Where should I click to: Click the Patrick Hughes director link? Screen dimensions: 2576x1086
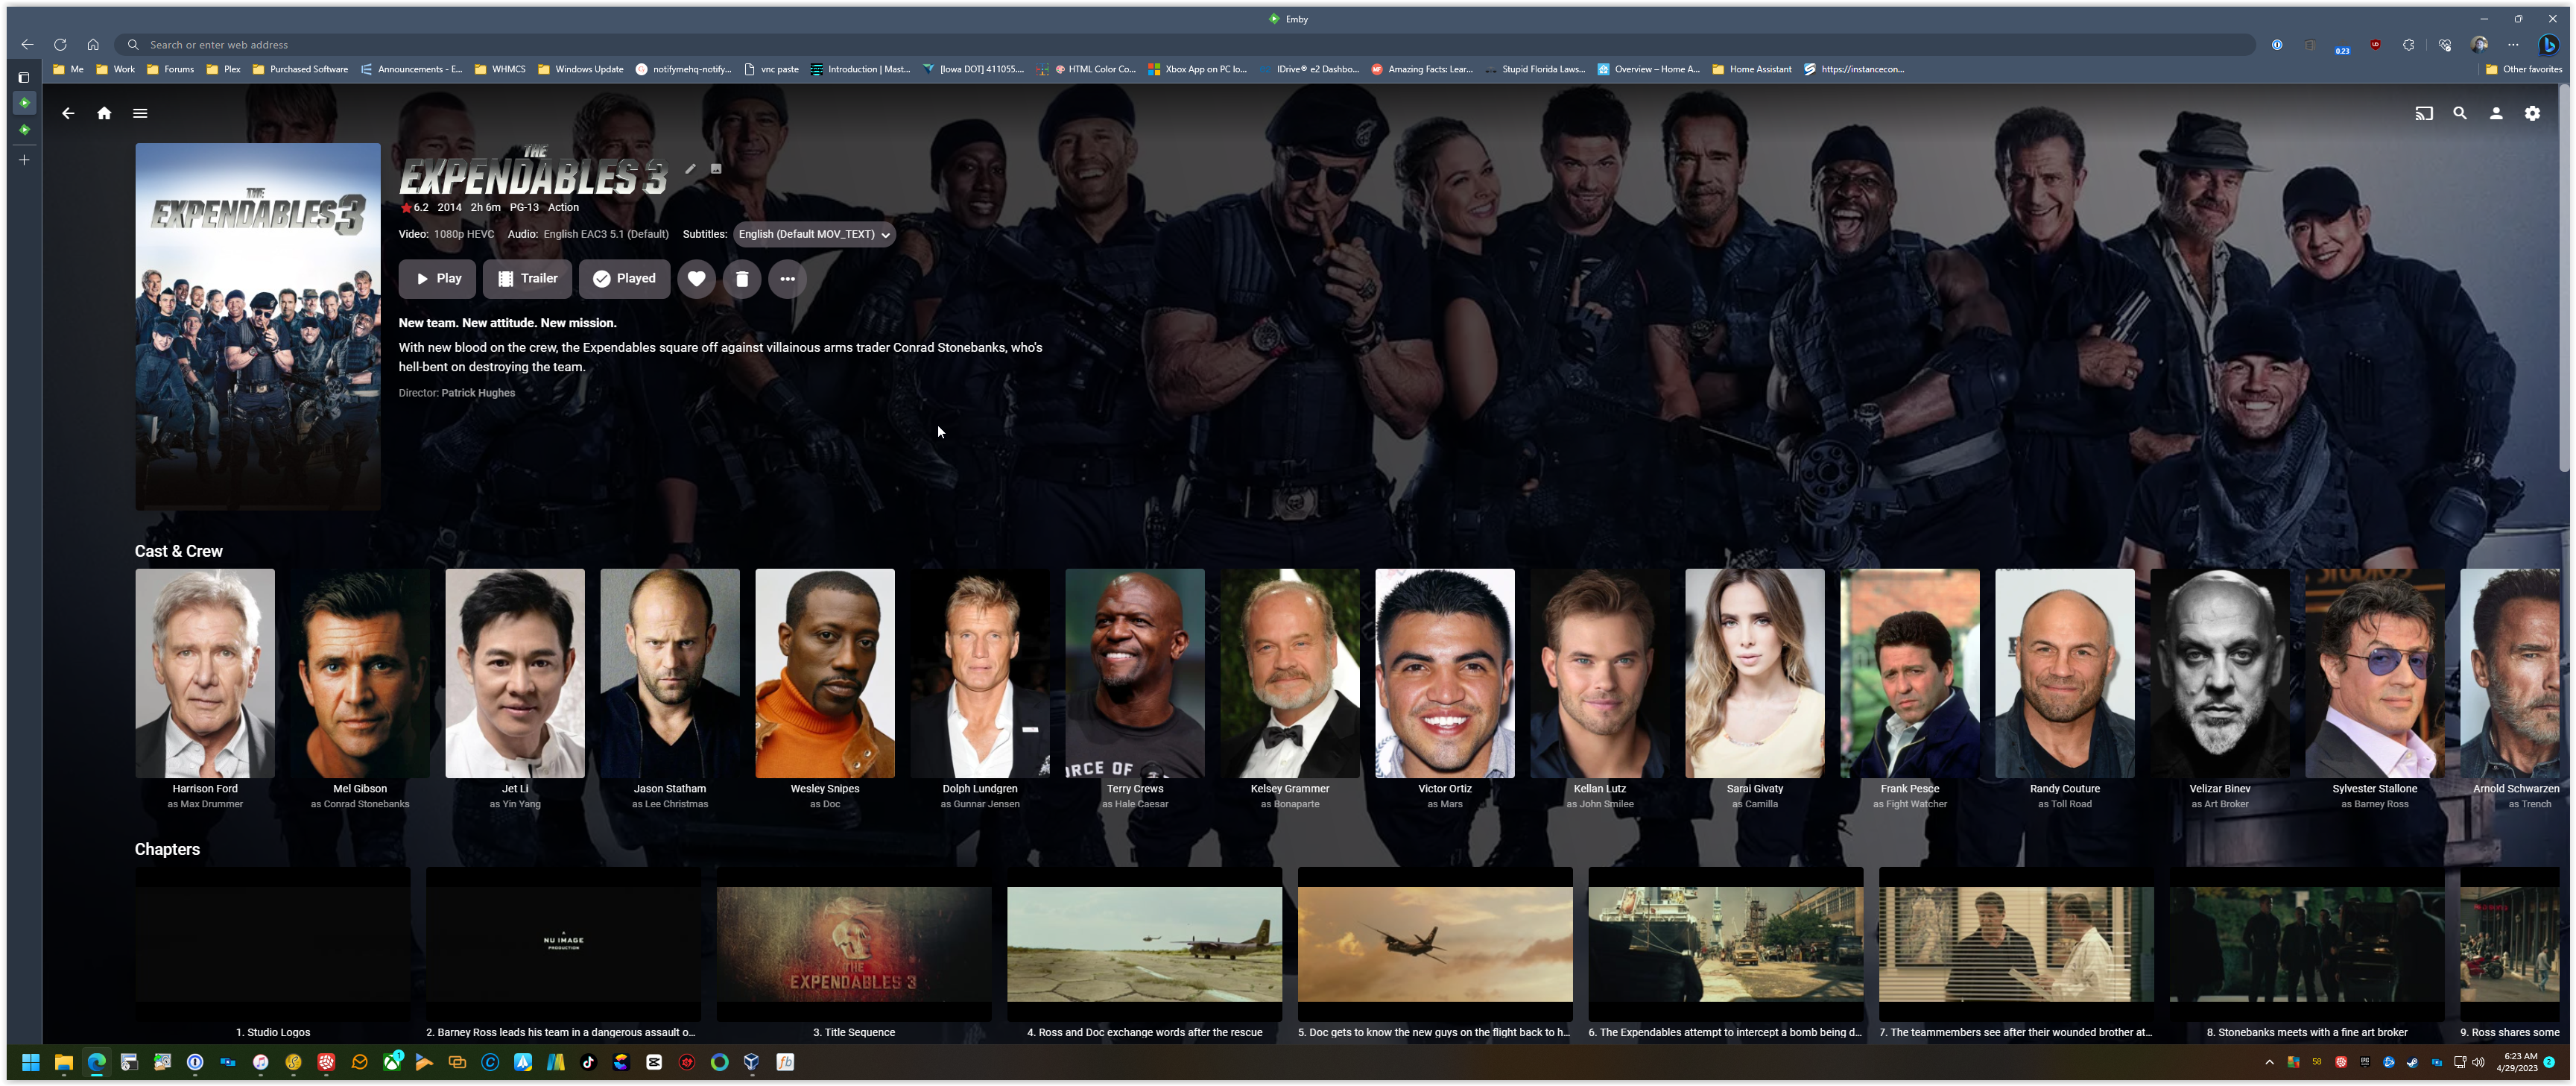coord(478,393)
